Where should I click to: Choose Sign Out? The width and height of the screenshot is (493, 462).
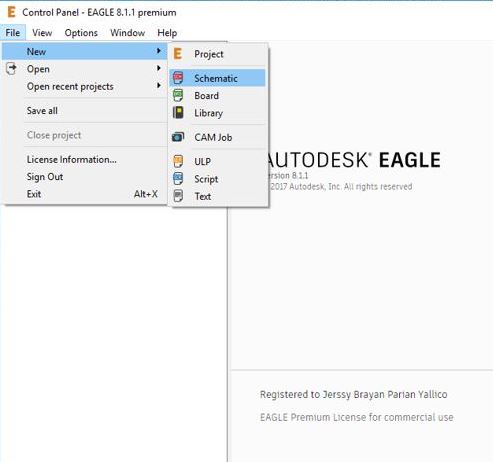point(85,177)
